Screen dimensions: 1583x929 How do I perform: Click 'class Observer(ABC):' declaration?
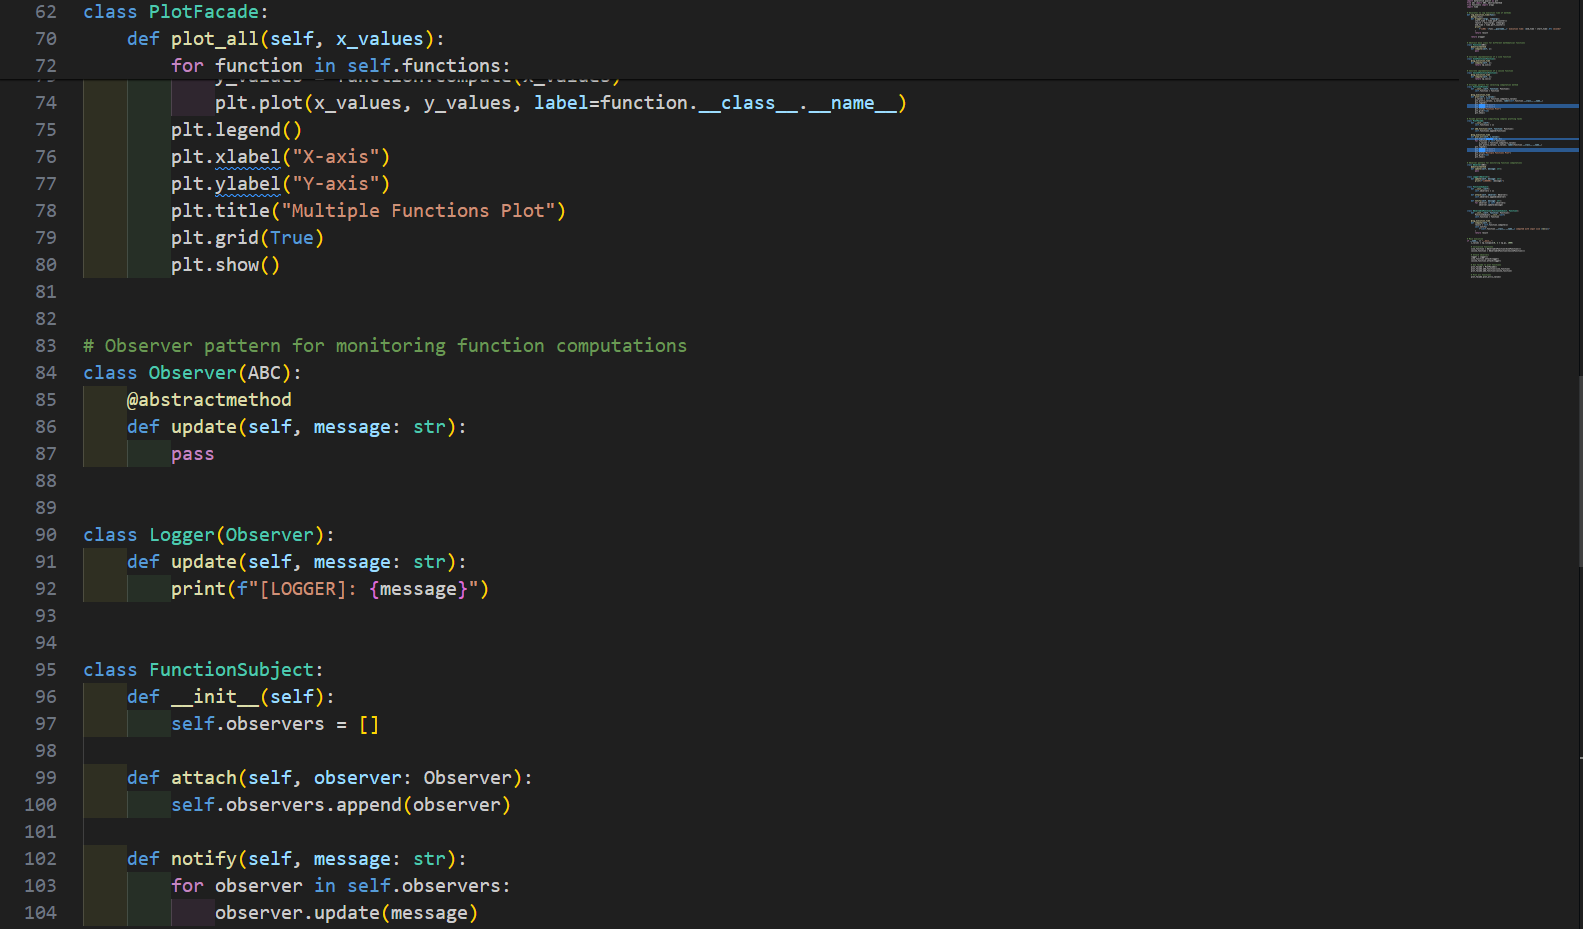point(192,373)
